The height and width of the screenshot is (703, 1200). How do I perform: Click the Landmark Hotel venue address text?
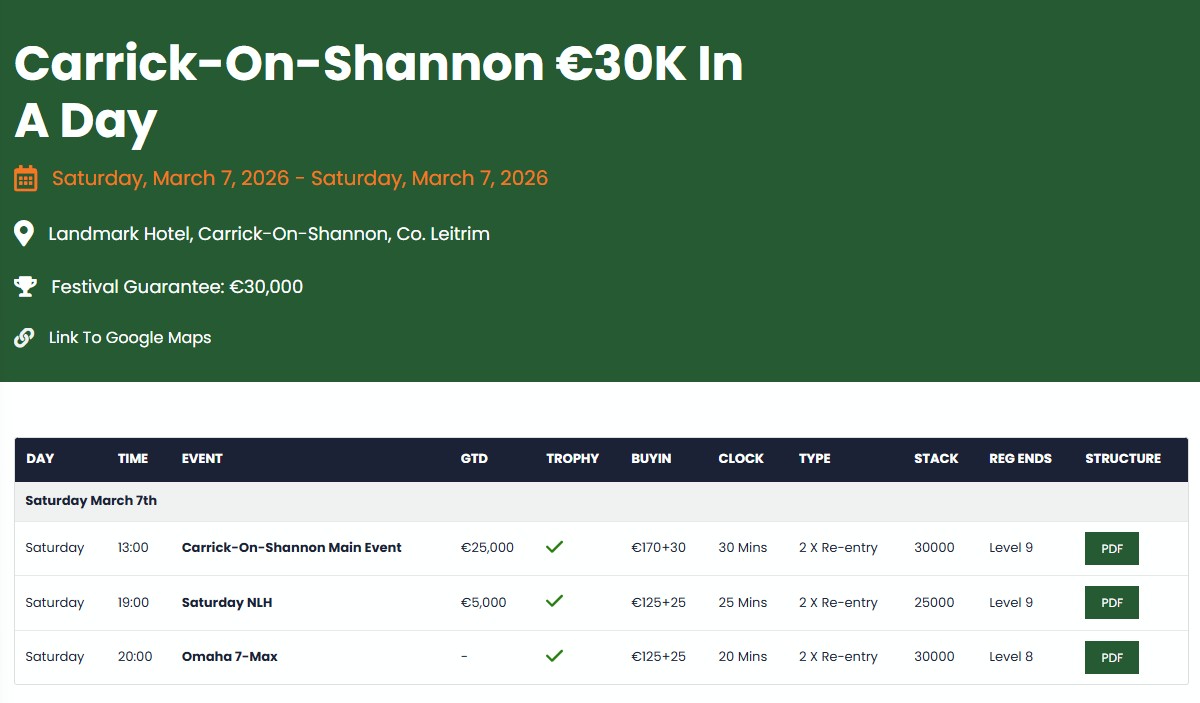tap(269, 234)
